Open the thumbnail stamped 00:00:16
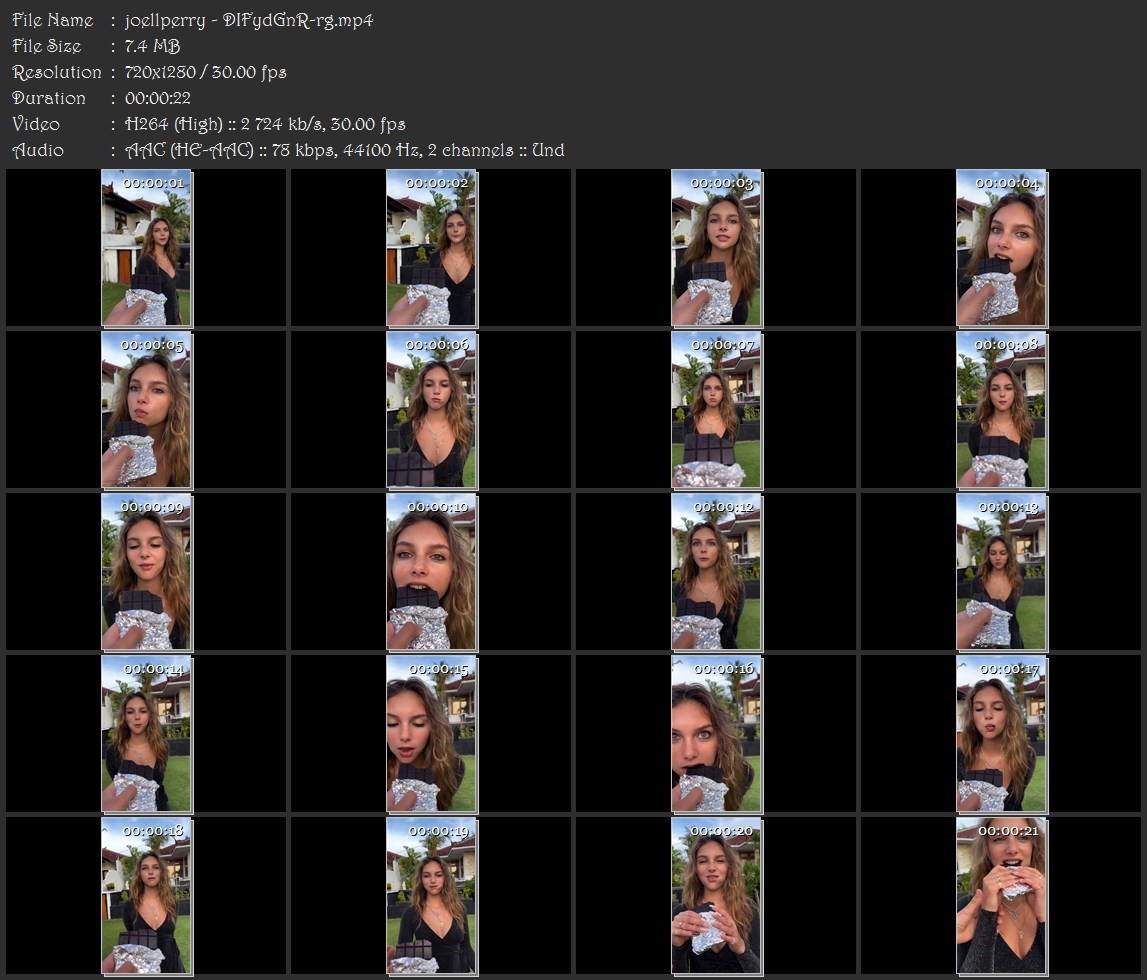 [x=716, y=735]
